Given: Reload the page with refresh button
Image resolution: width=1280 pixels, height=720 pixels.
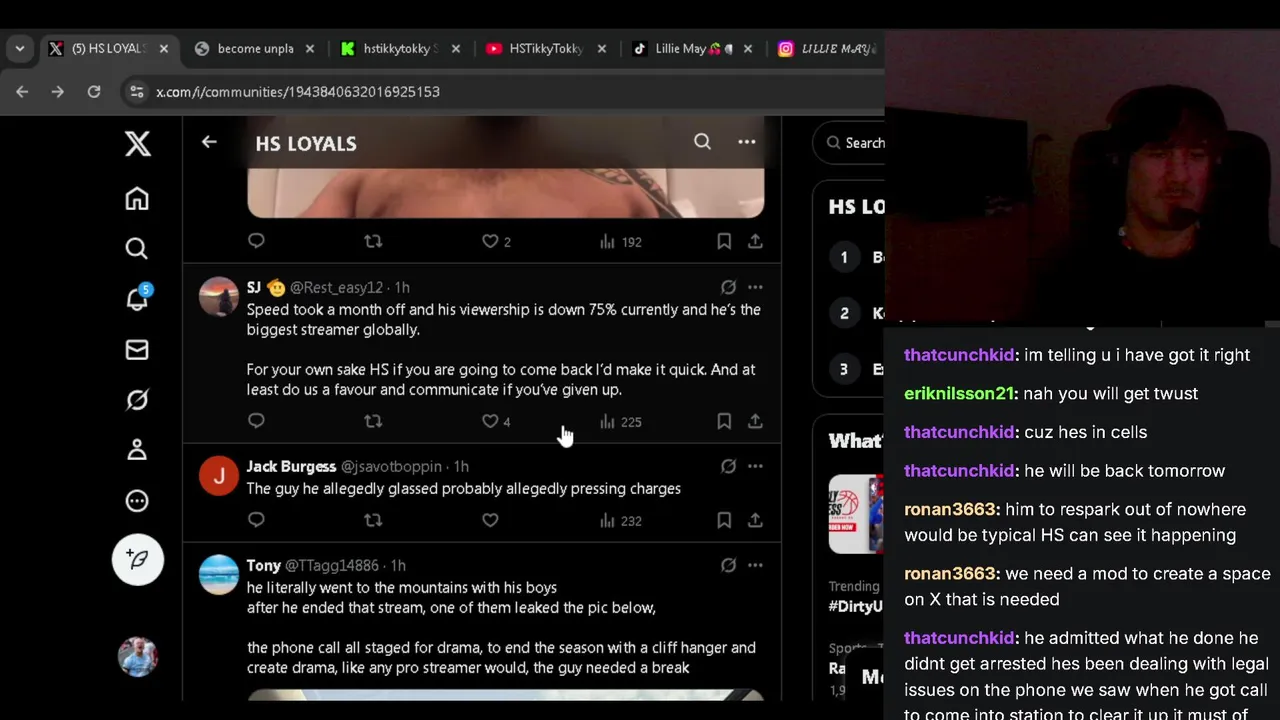Looking at the screenshot, I should (x=94, y=91).
